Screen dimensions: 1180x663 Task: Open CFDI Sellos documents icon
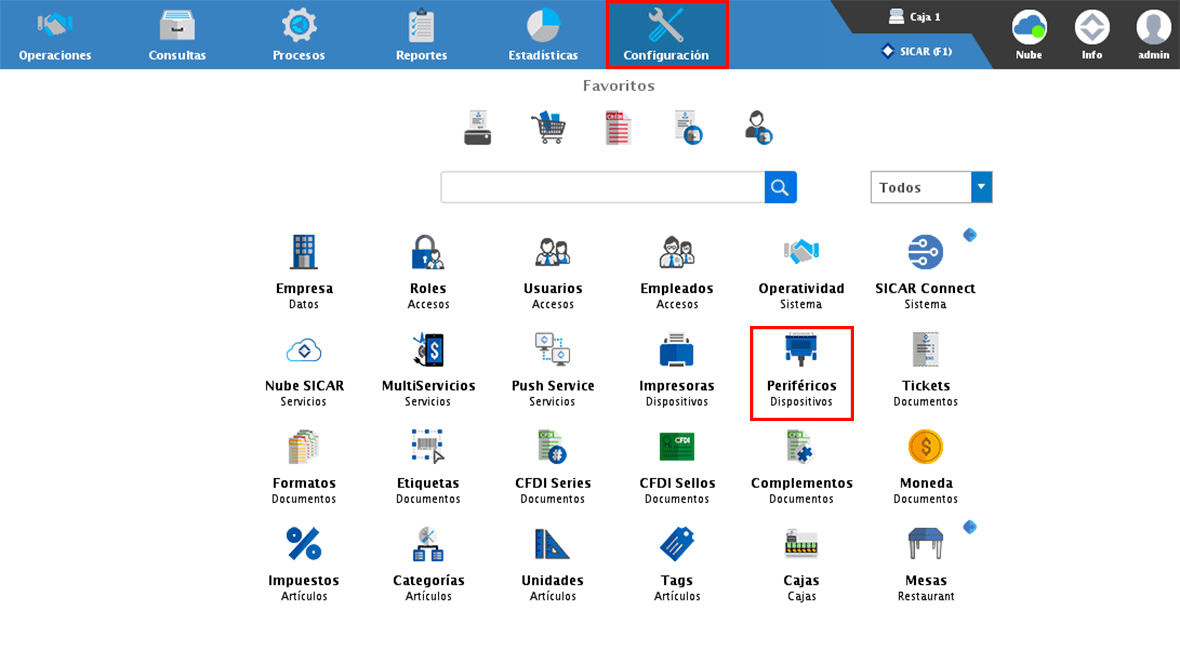(x=677, y=448)
